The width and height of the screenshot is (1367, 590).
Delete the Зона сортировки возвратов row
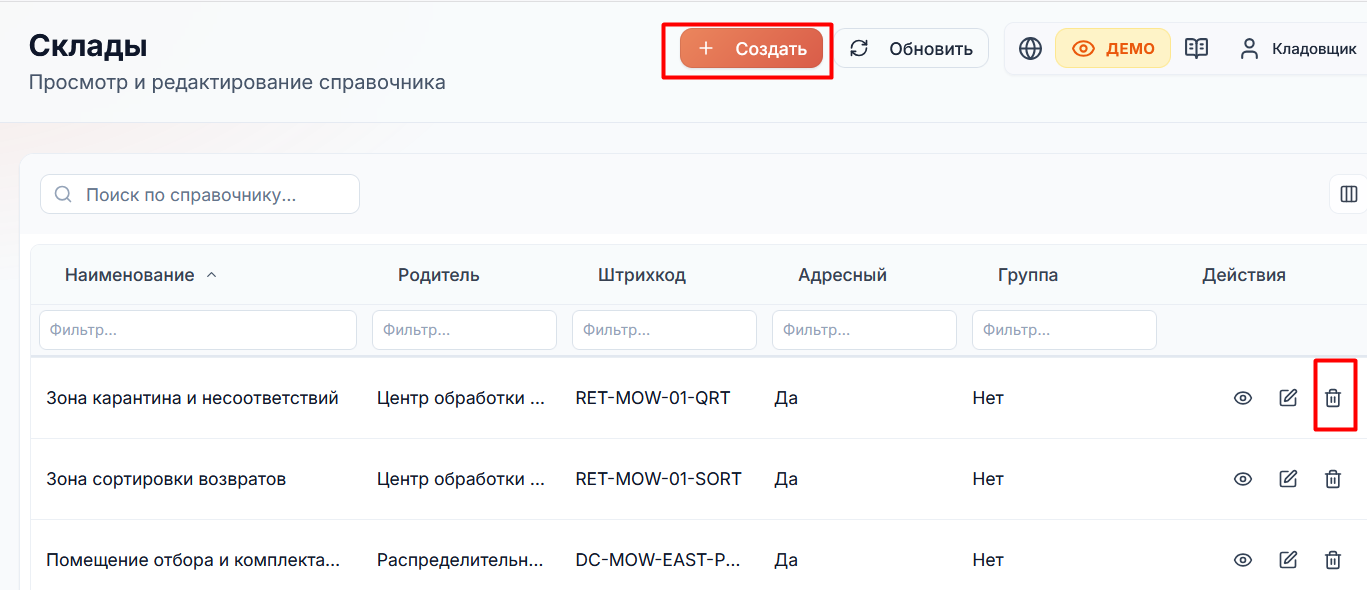click(x=1333, y=479)
